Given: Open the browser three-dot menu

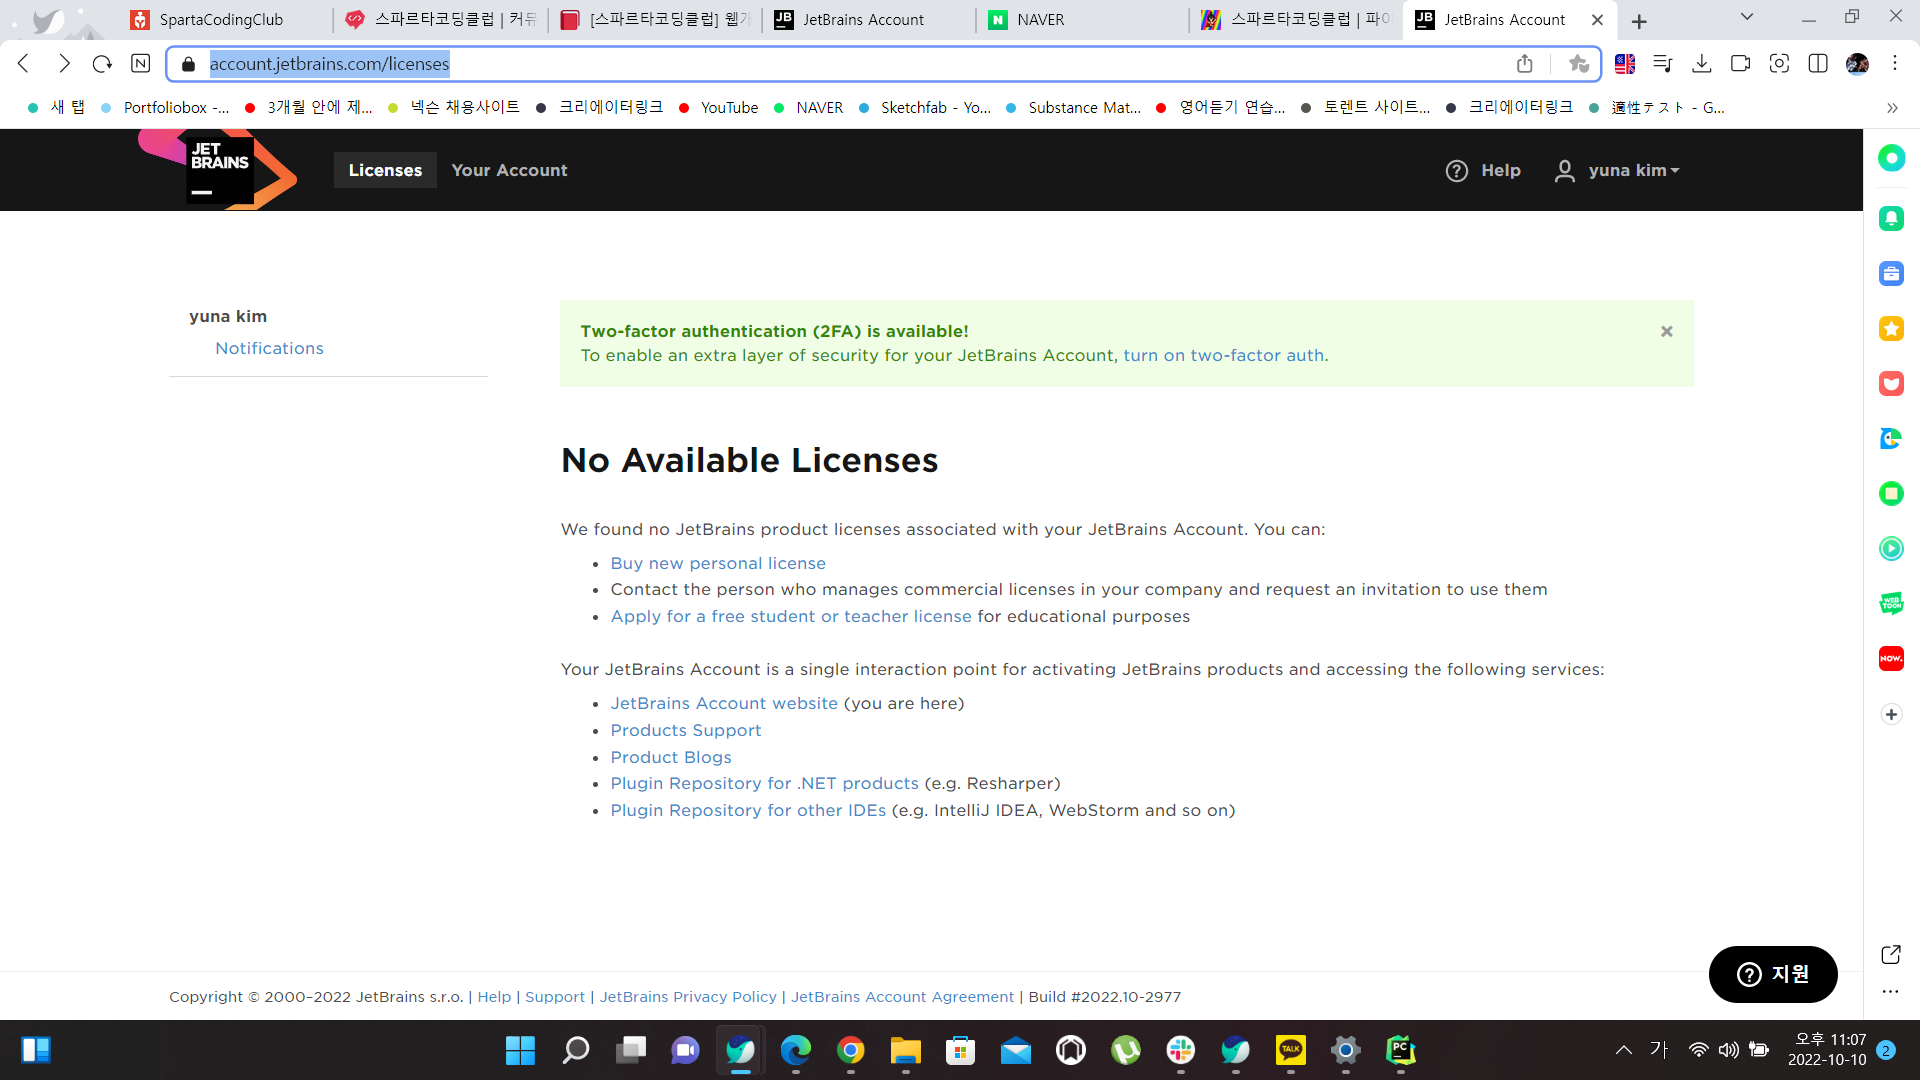Looking at the screenshot, I should [1895, 64].
